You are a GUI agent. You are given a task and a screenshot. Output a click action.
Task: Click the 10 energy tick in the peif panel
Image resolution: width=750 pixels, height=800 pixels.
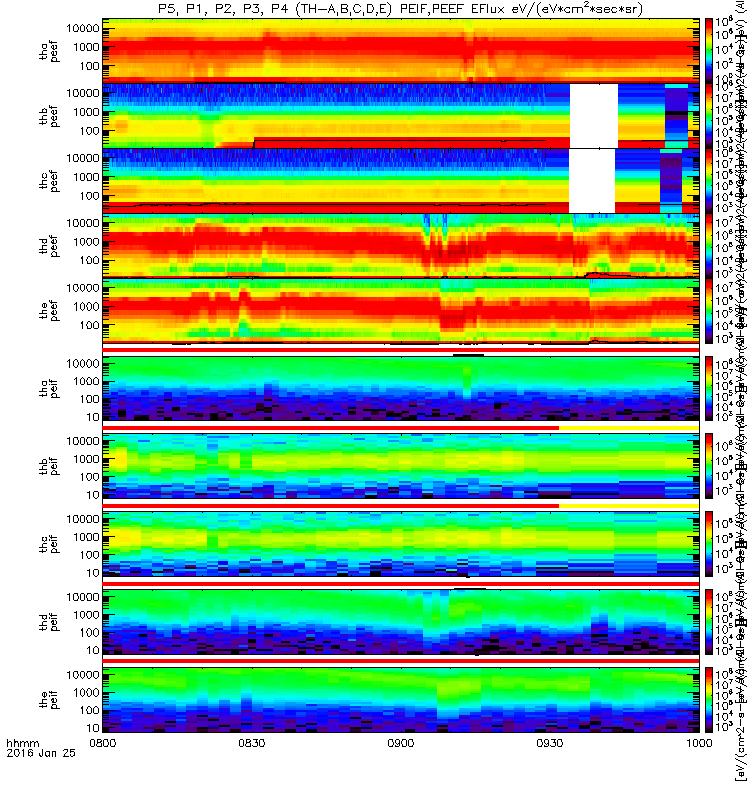tap(93, 728)
